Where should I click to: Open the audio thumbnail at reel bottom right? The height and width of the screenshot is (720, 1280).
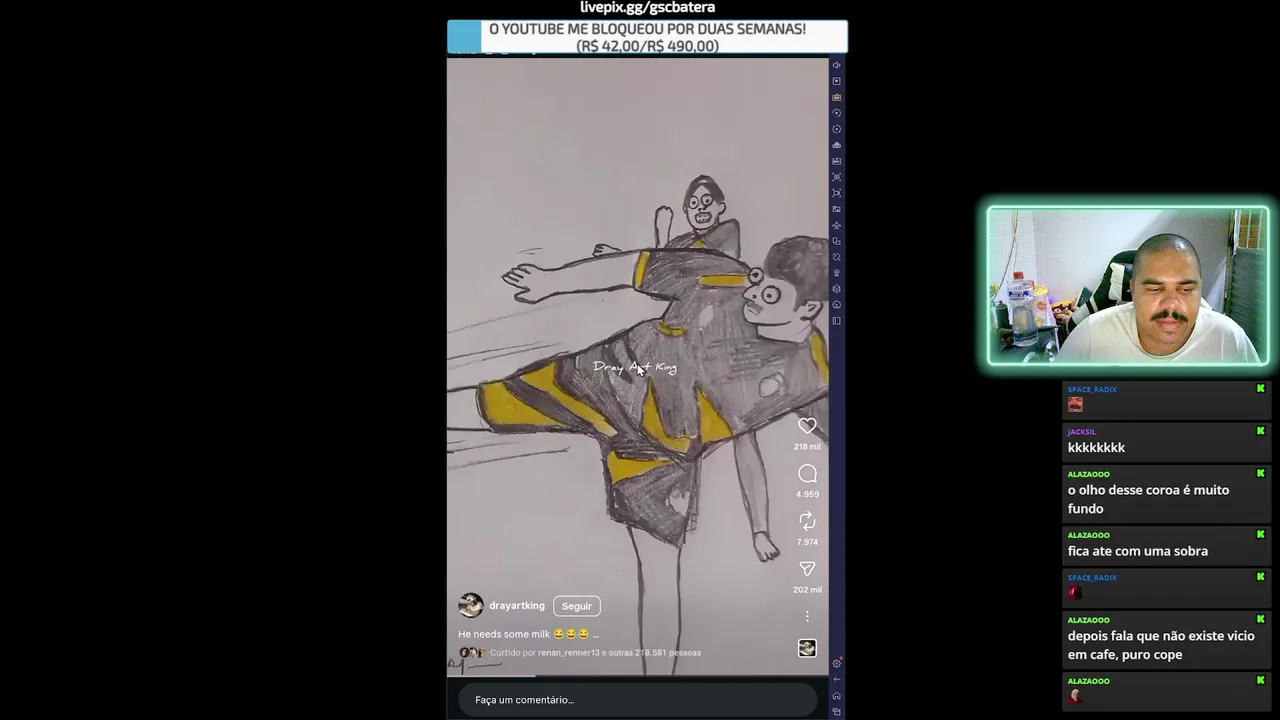[x=807, y=648]
